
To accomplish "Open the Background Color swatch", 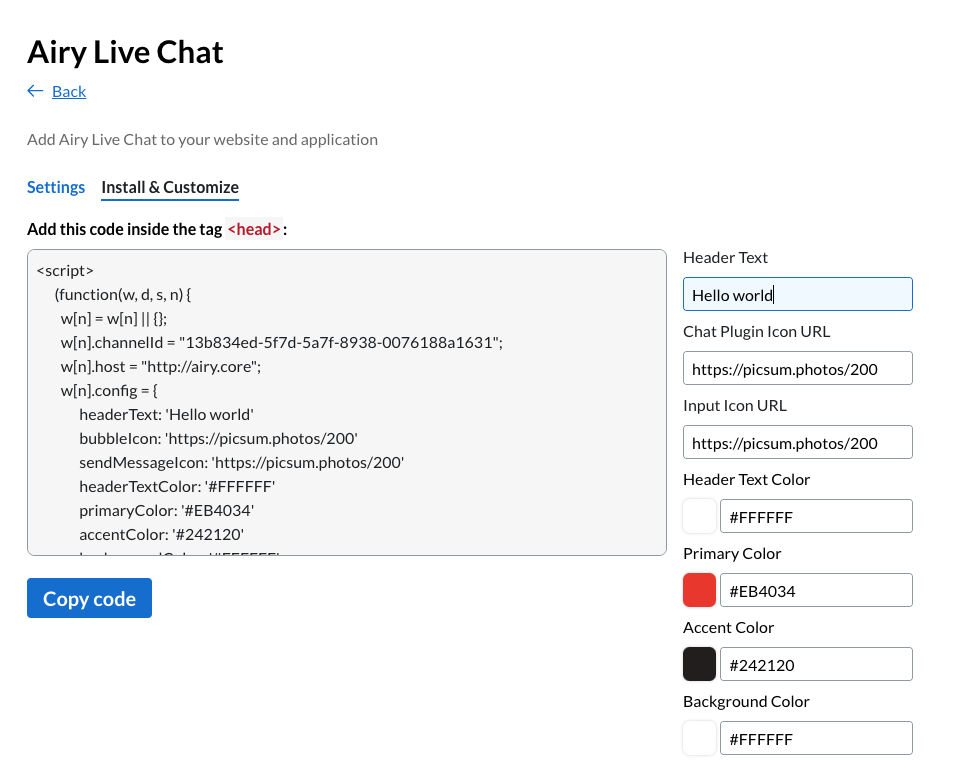I will (699, 738).
